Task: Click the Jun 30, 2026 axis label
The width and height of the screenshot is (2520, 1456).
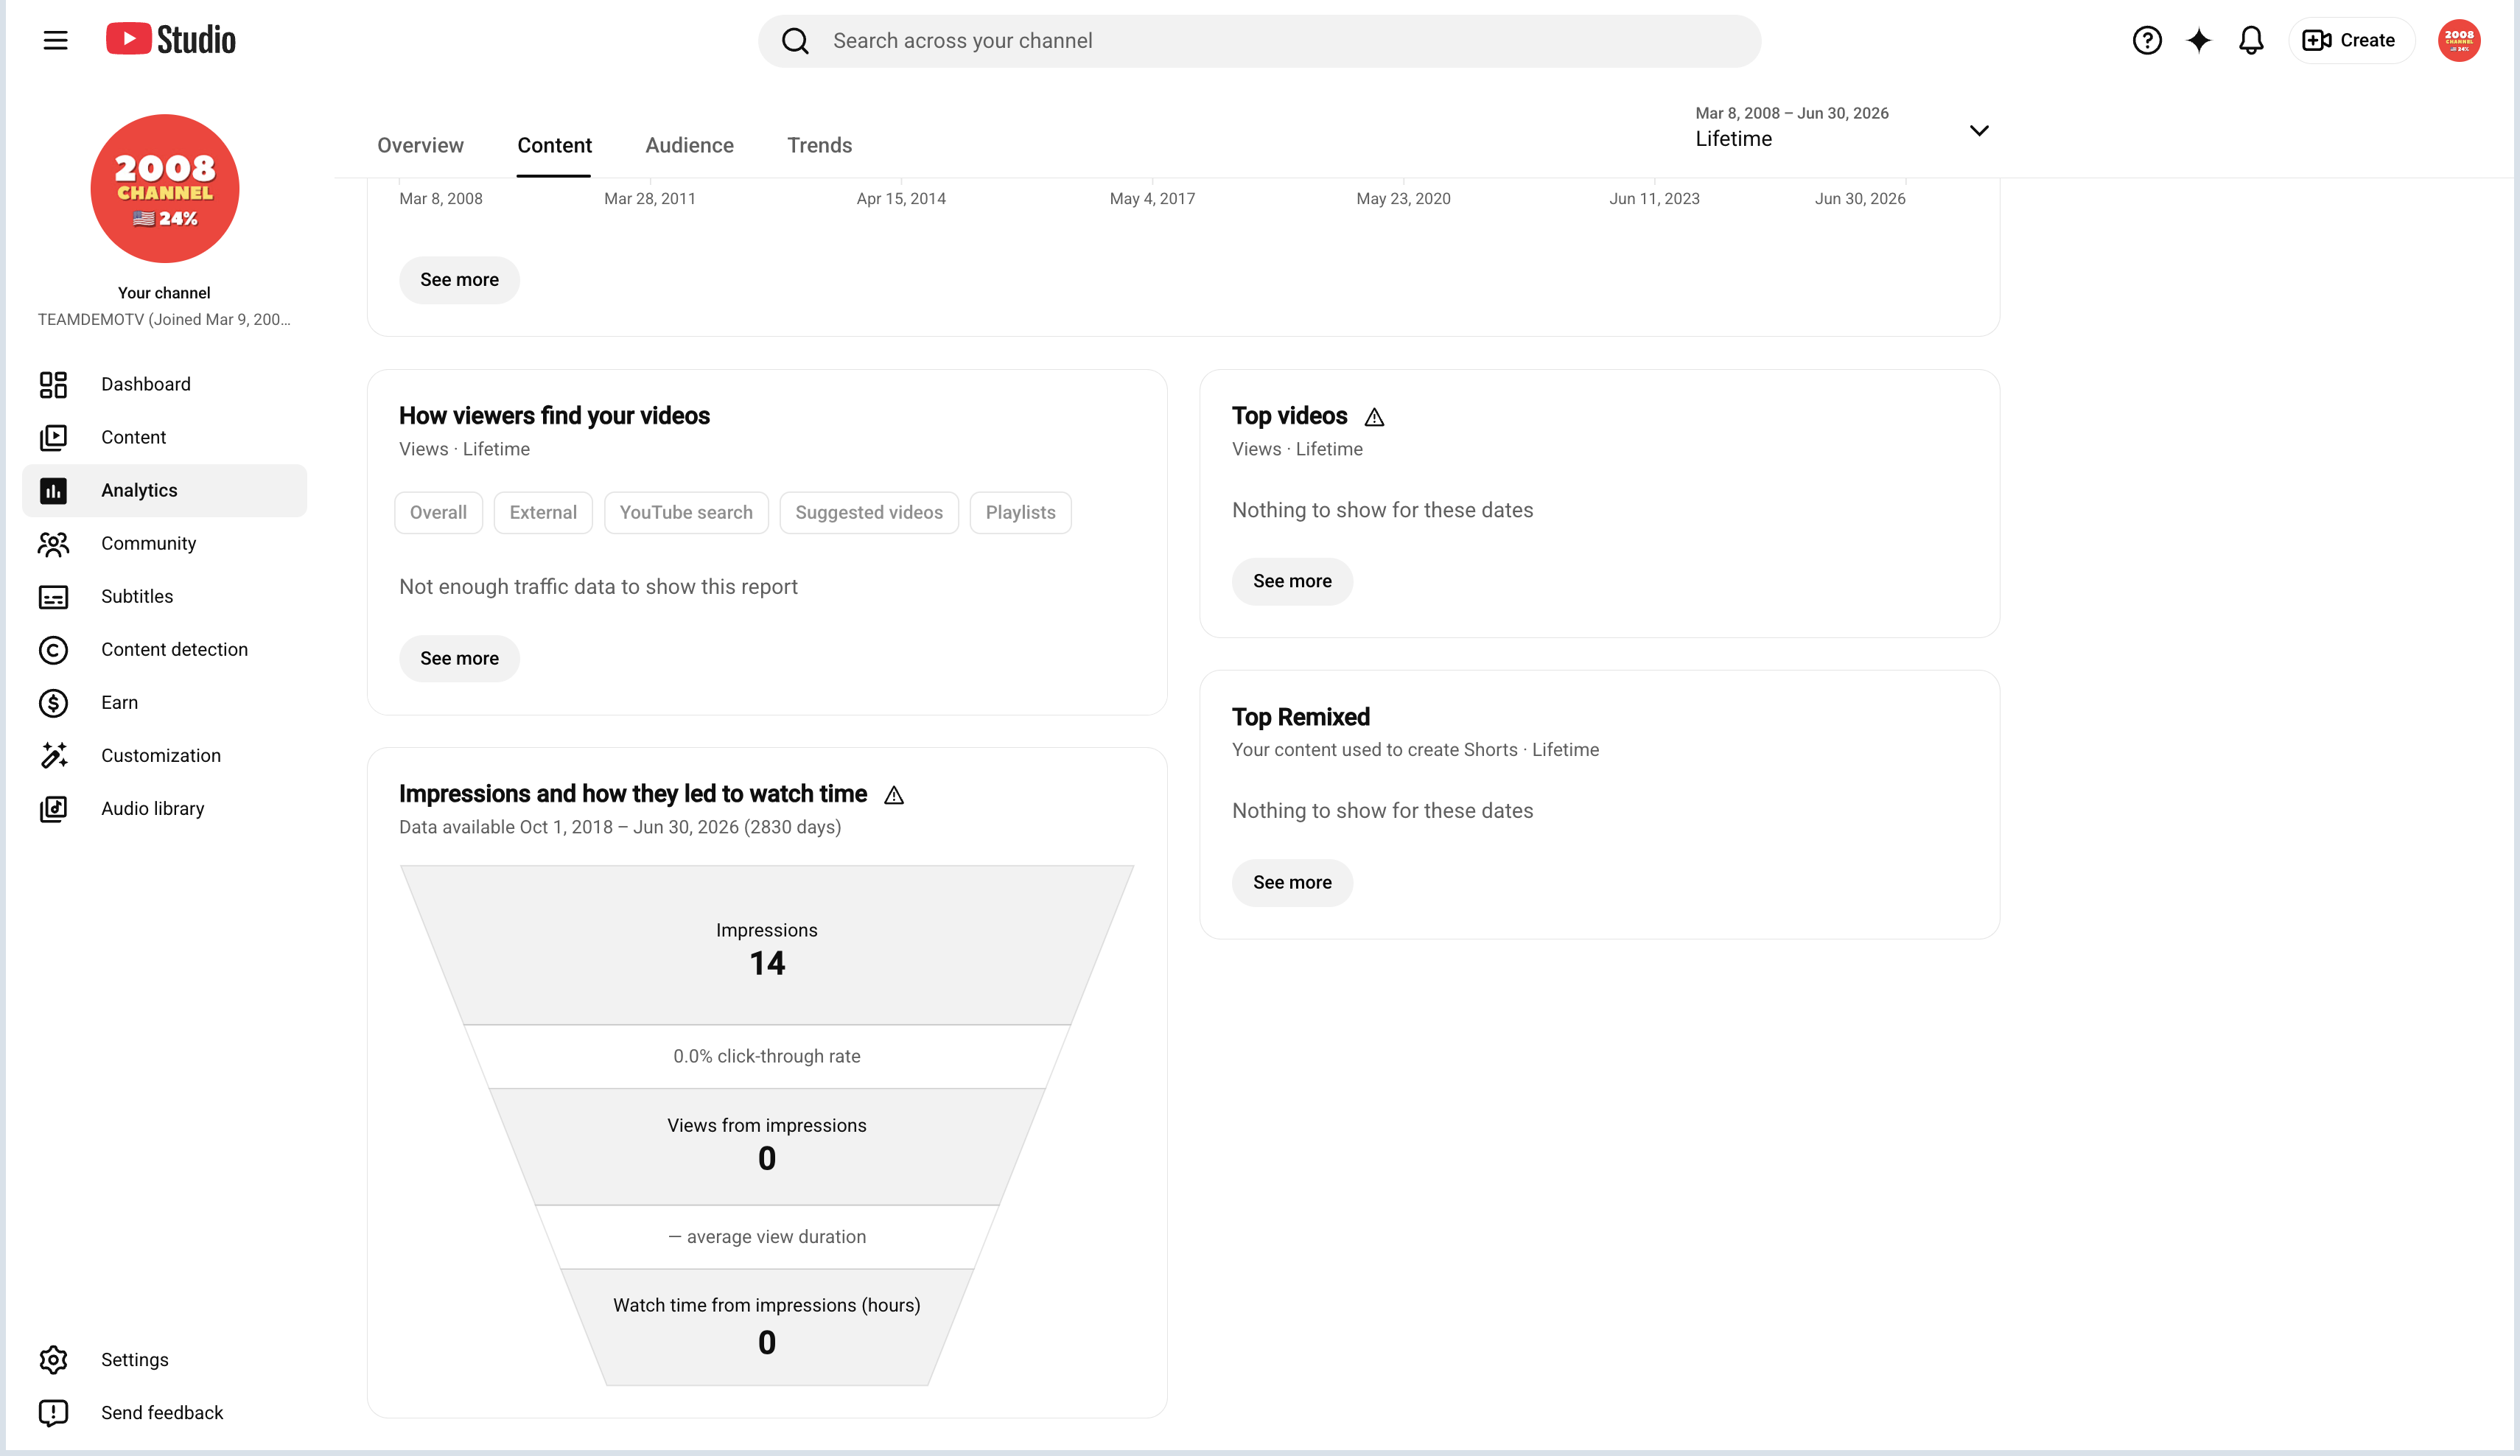Action: pos(1860,198)
